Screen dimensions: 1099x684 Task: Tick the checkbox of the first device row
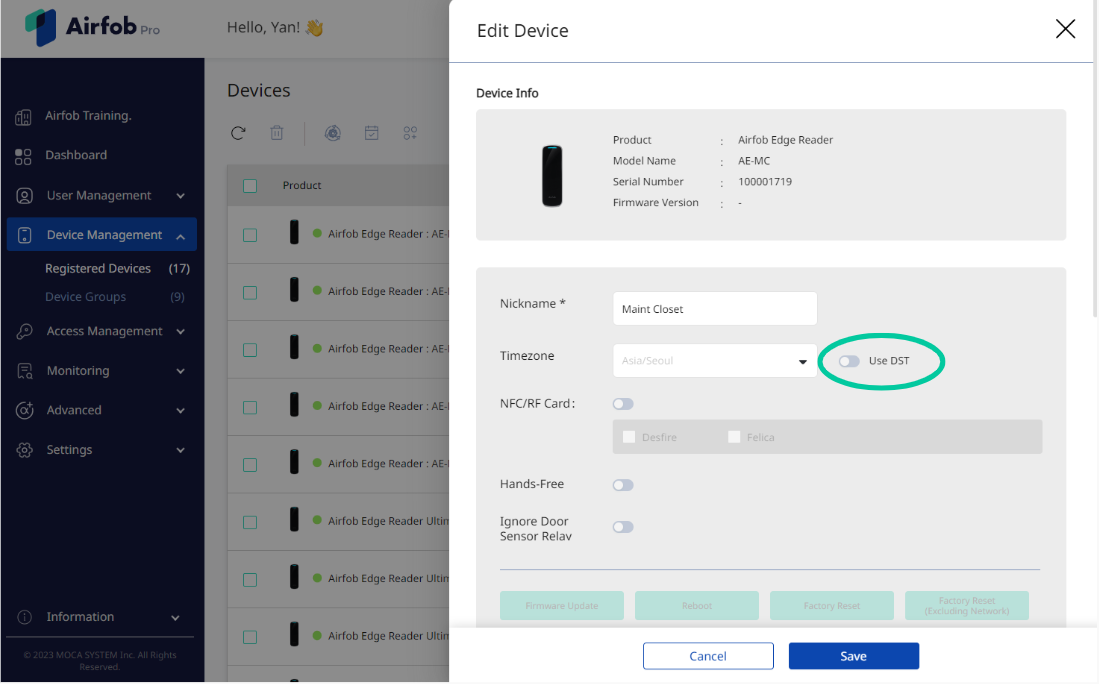tap(250, 235)
